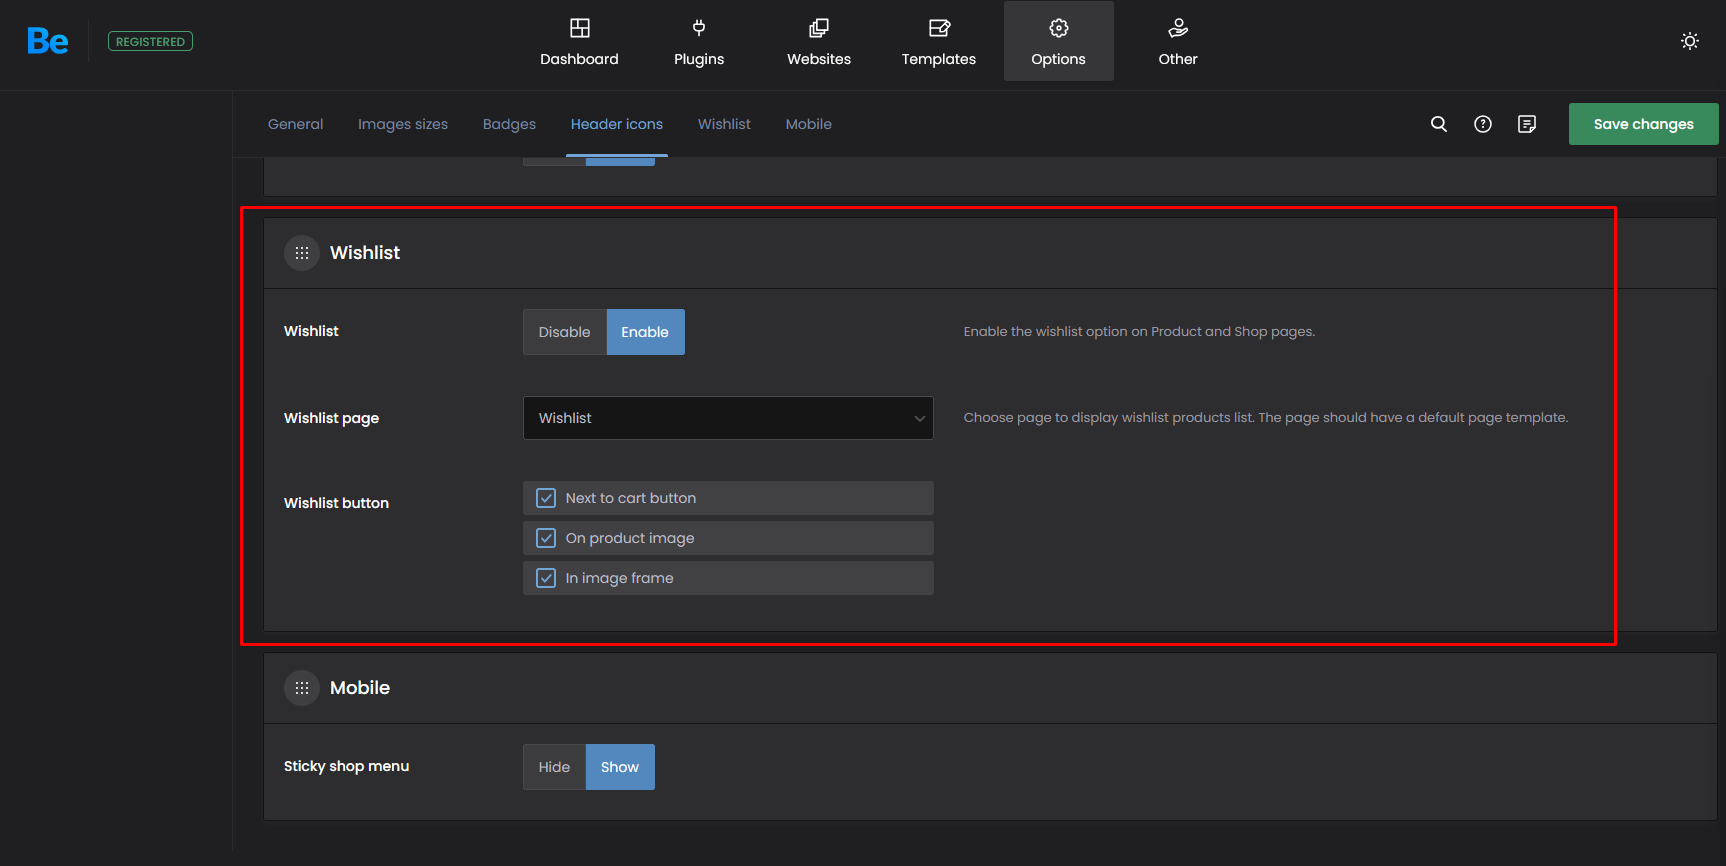The image size is (1726, 866).
Task: Select the Header icons tab
Action: point(617,124)
